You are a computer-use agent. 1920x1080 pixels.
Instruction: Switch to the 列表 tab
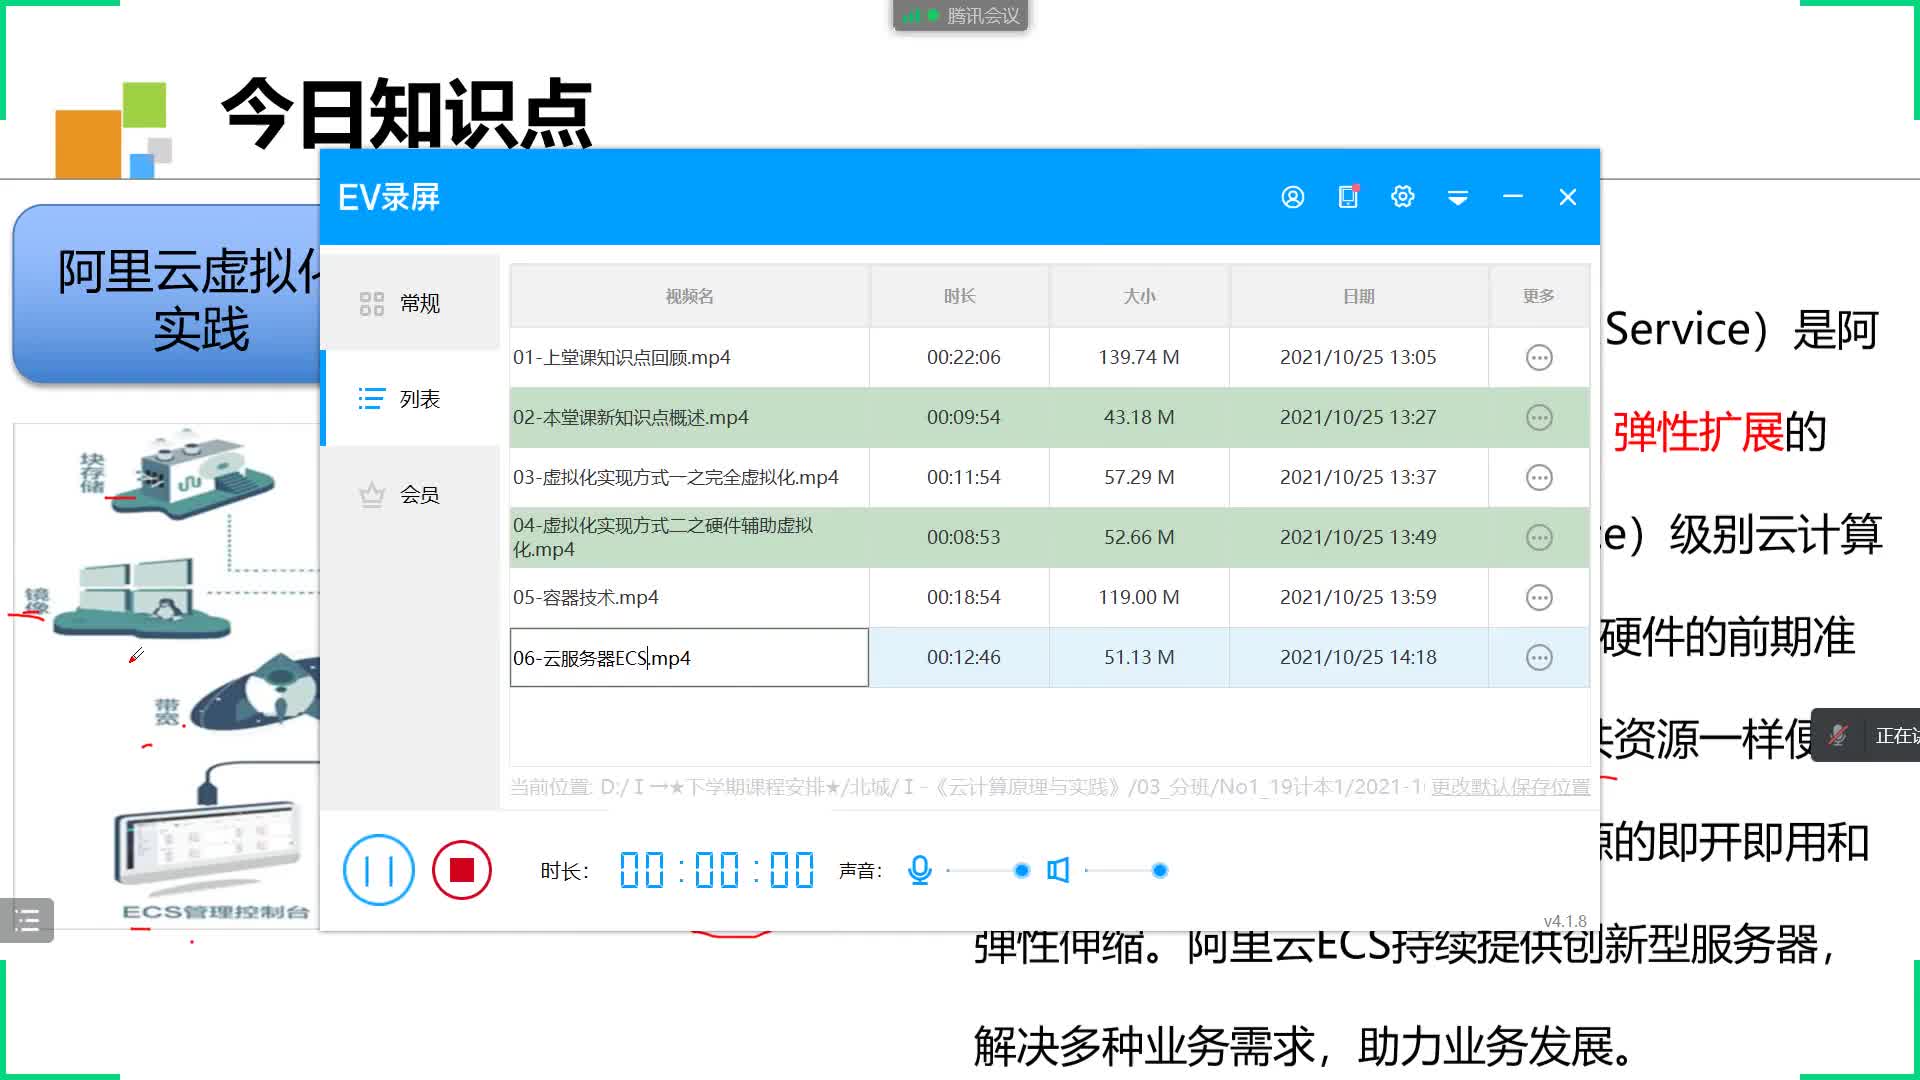click(x=410, y=399)
